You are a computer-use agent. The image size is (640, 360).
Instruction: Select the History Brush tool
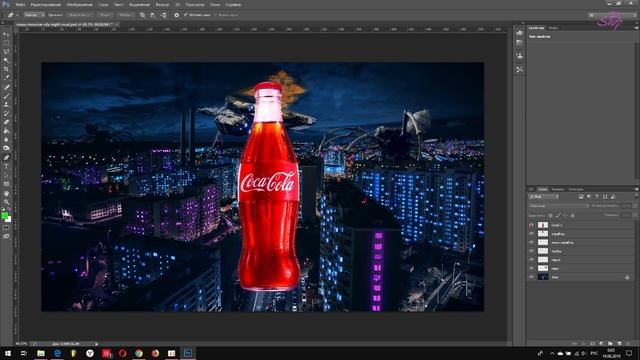(6, 113)
